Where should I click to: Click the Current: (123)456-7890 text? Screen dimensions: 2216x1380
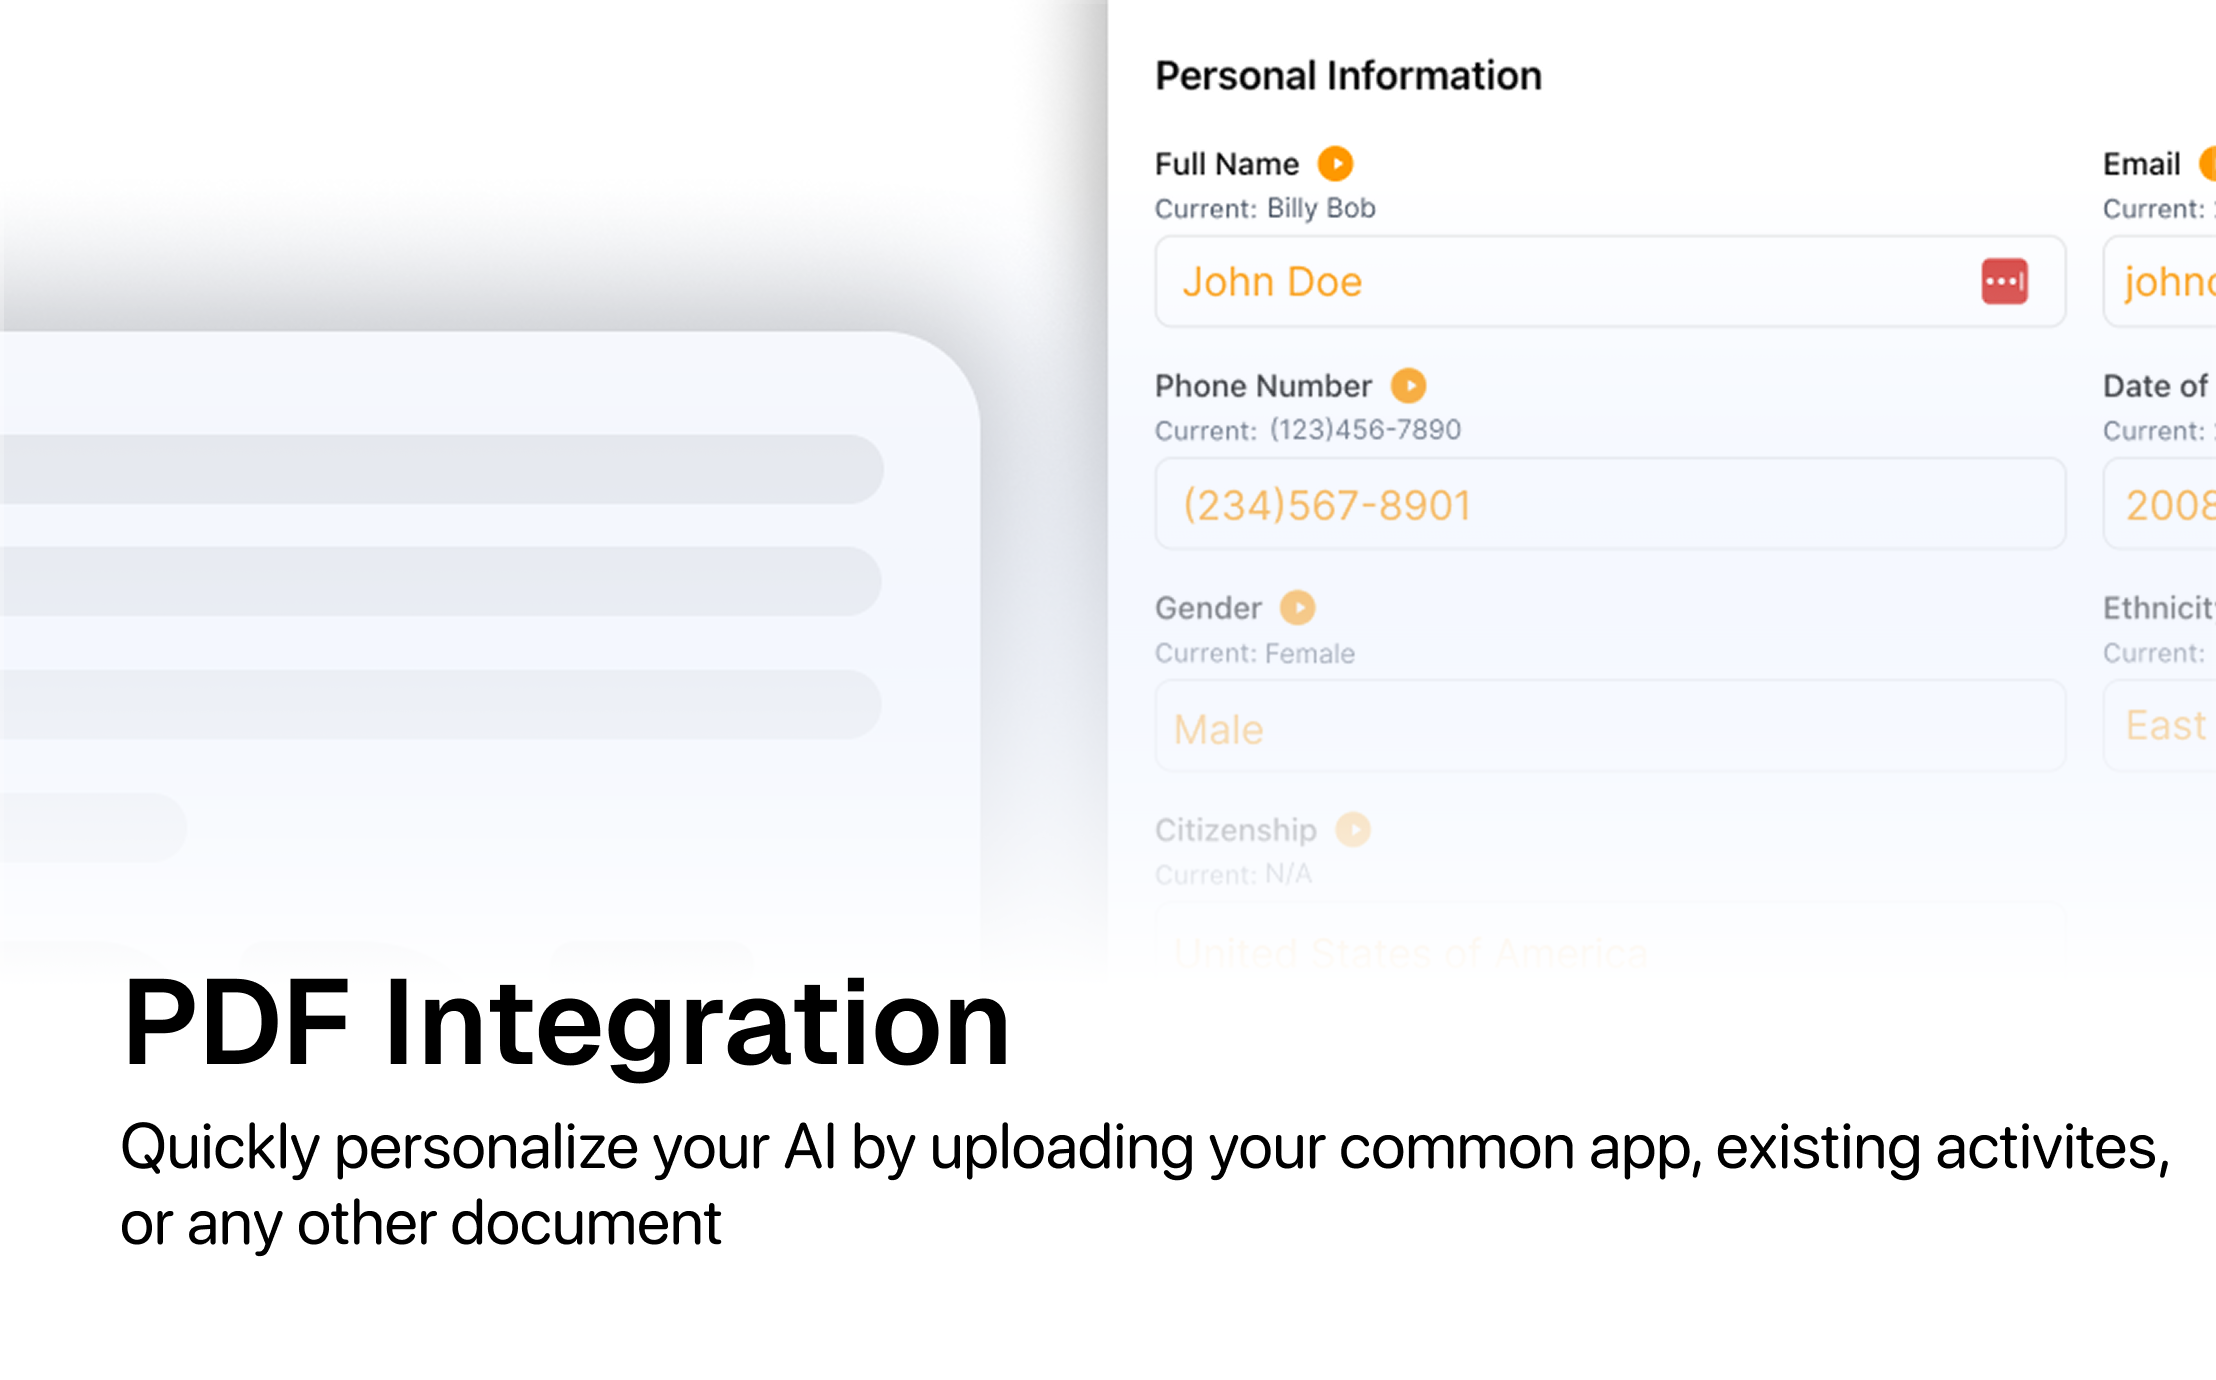[1307, 430]
